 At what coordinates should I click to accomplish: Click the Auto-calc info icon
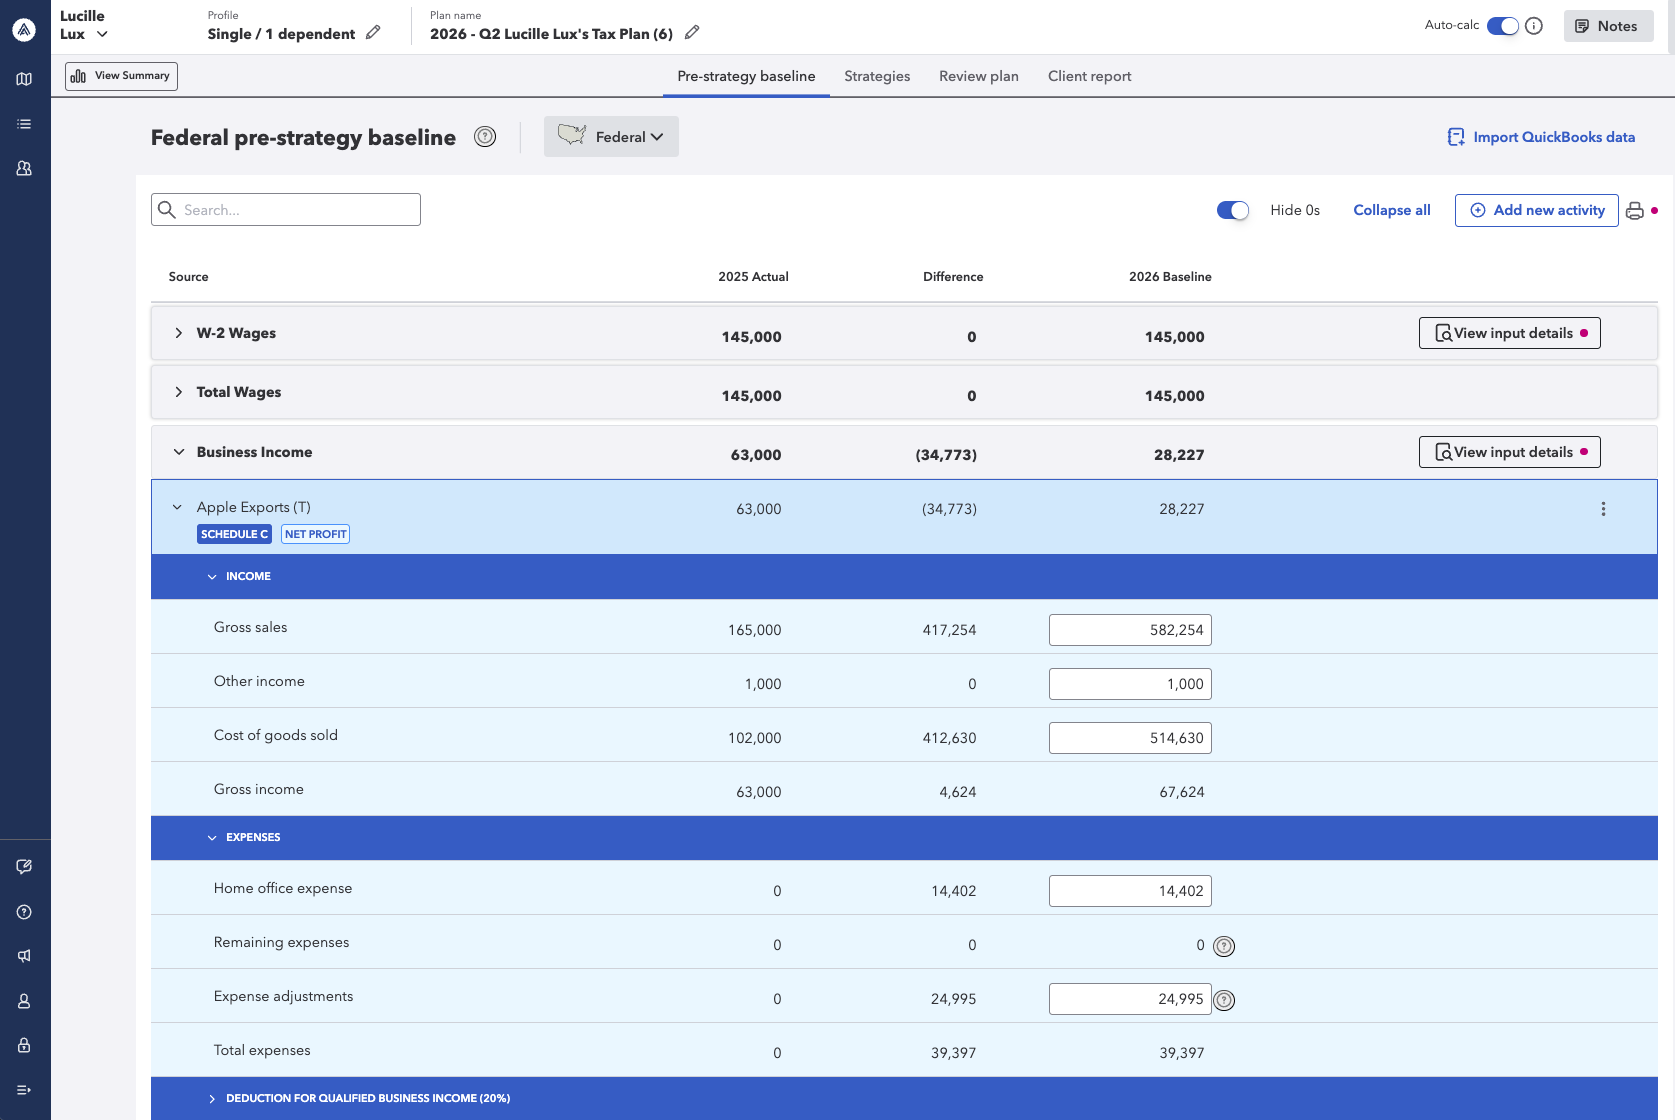[x=1534, y=26]
